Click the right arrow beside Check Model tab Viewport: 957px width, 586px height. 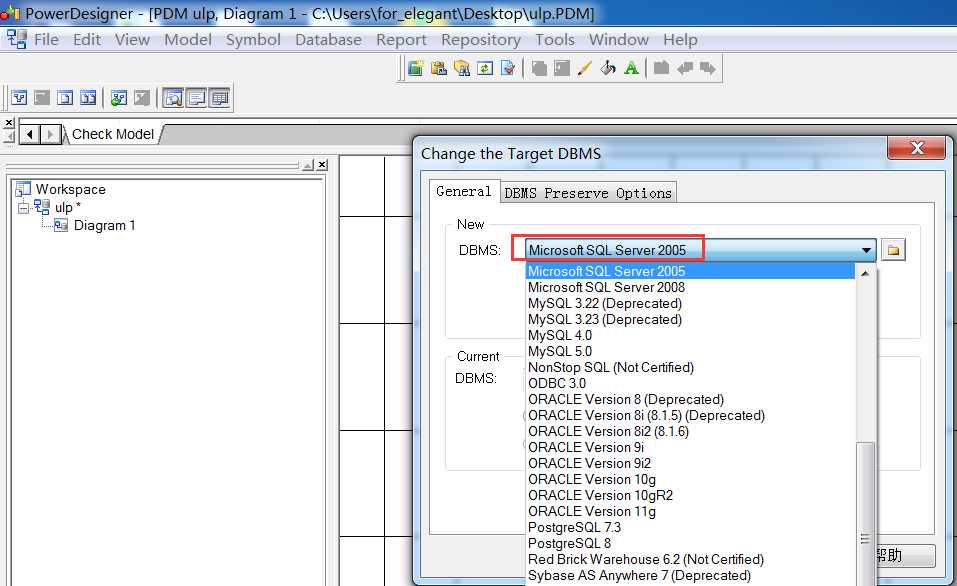click(x=51, y=134)
